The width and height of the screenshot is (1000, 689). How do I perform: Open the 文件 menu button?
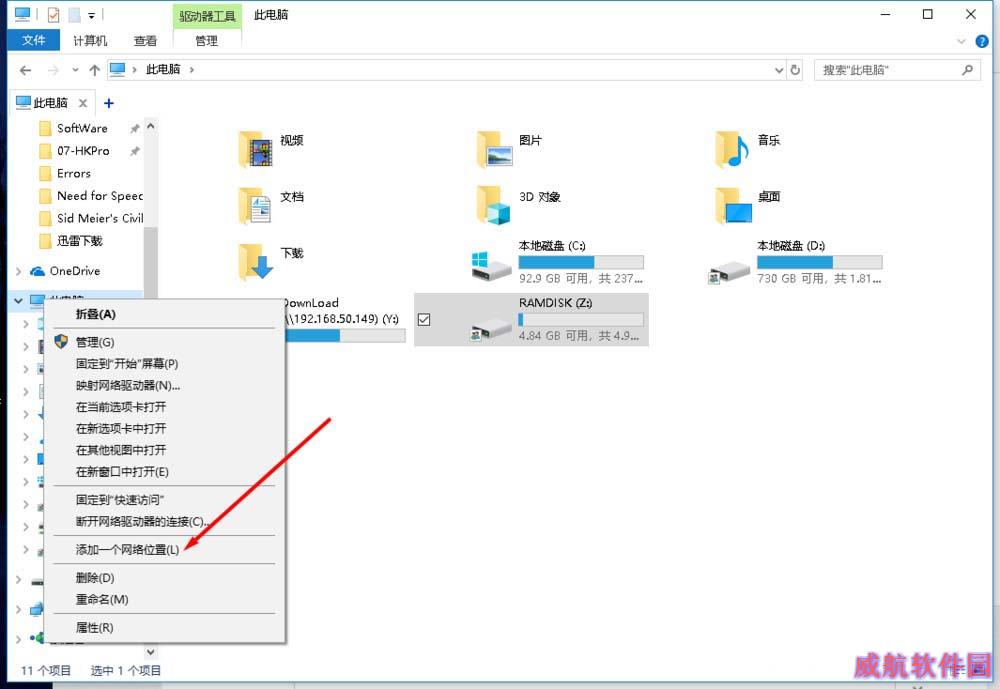[x=34, y=41]
